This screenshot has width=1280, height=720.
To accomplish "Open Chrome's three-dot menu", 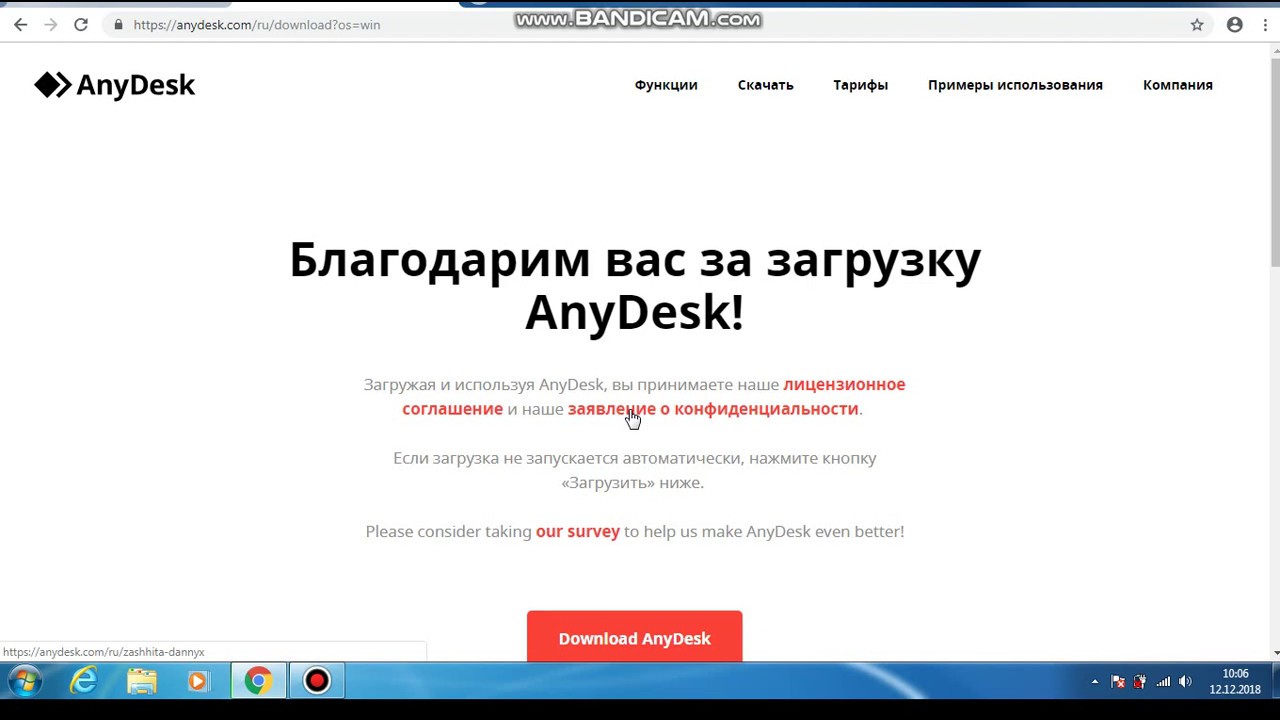I will coord(1265,25).
